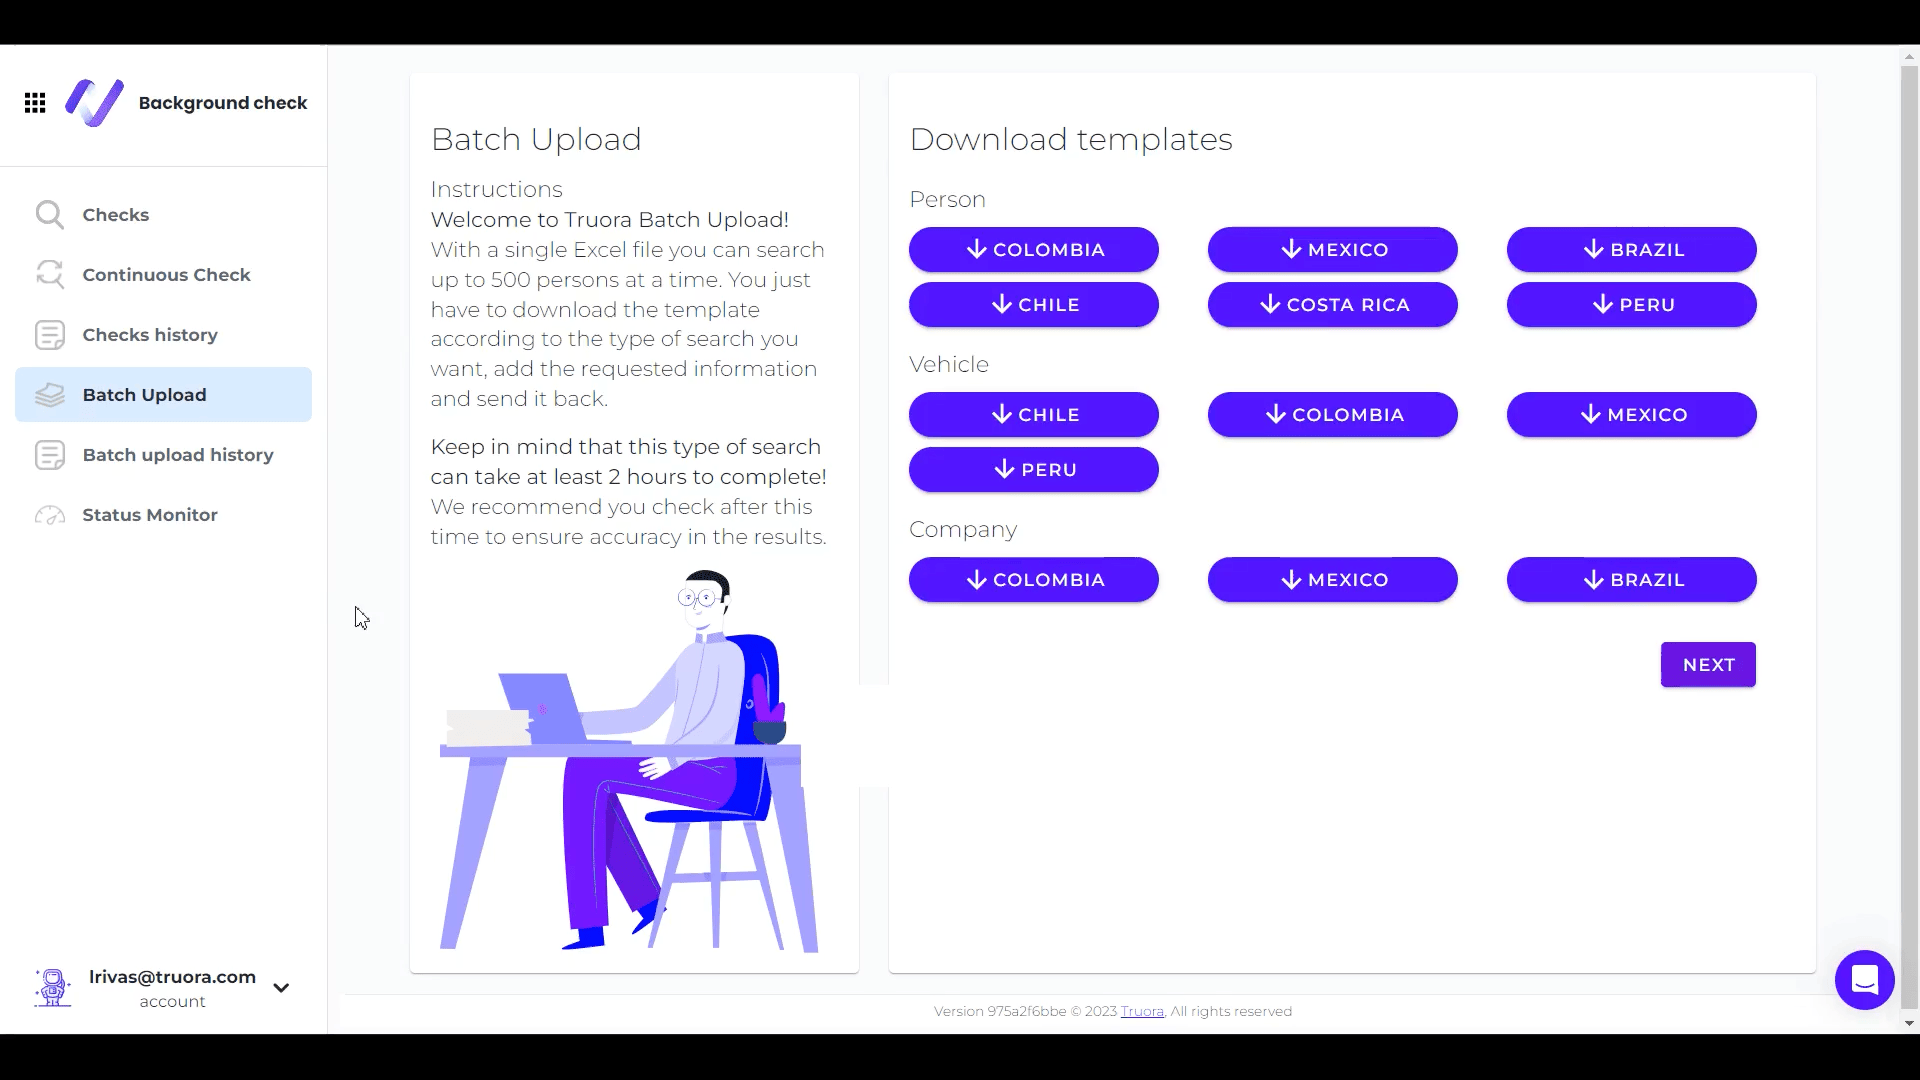Click the Checks history sidebar icon

49,335
